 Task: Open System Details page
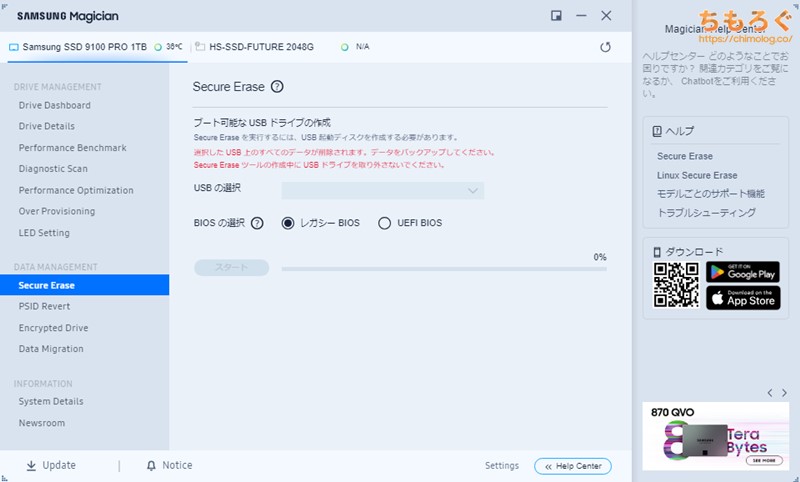(51, 401)
